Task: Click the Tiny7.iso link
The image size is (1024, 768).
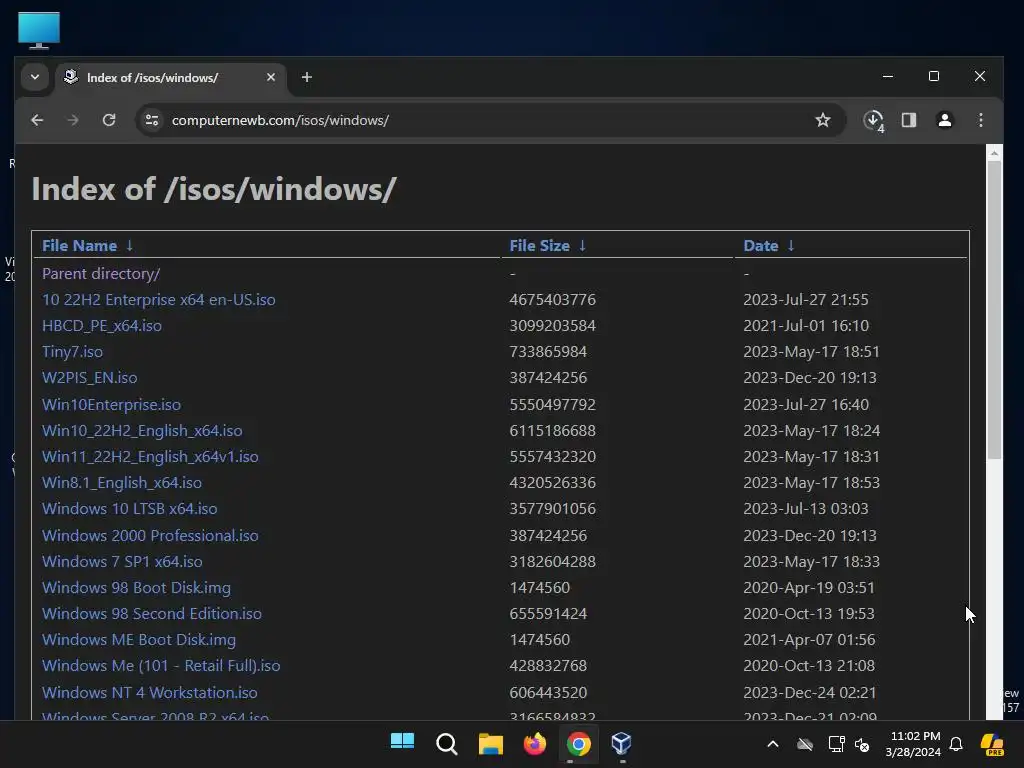Action: [x=72, y=352]
